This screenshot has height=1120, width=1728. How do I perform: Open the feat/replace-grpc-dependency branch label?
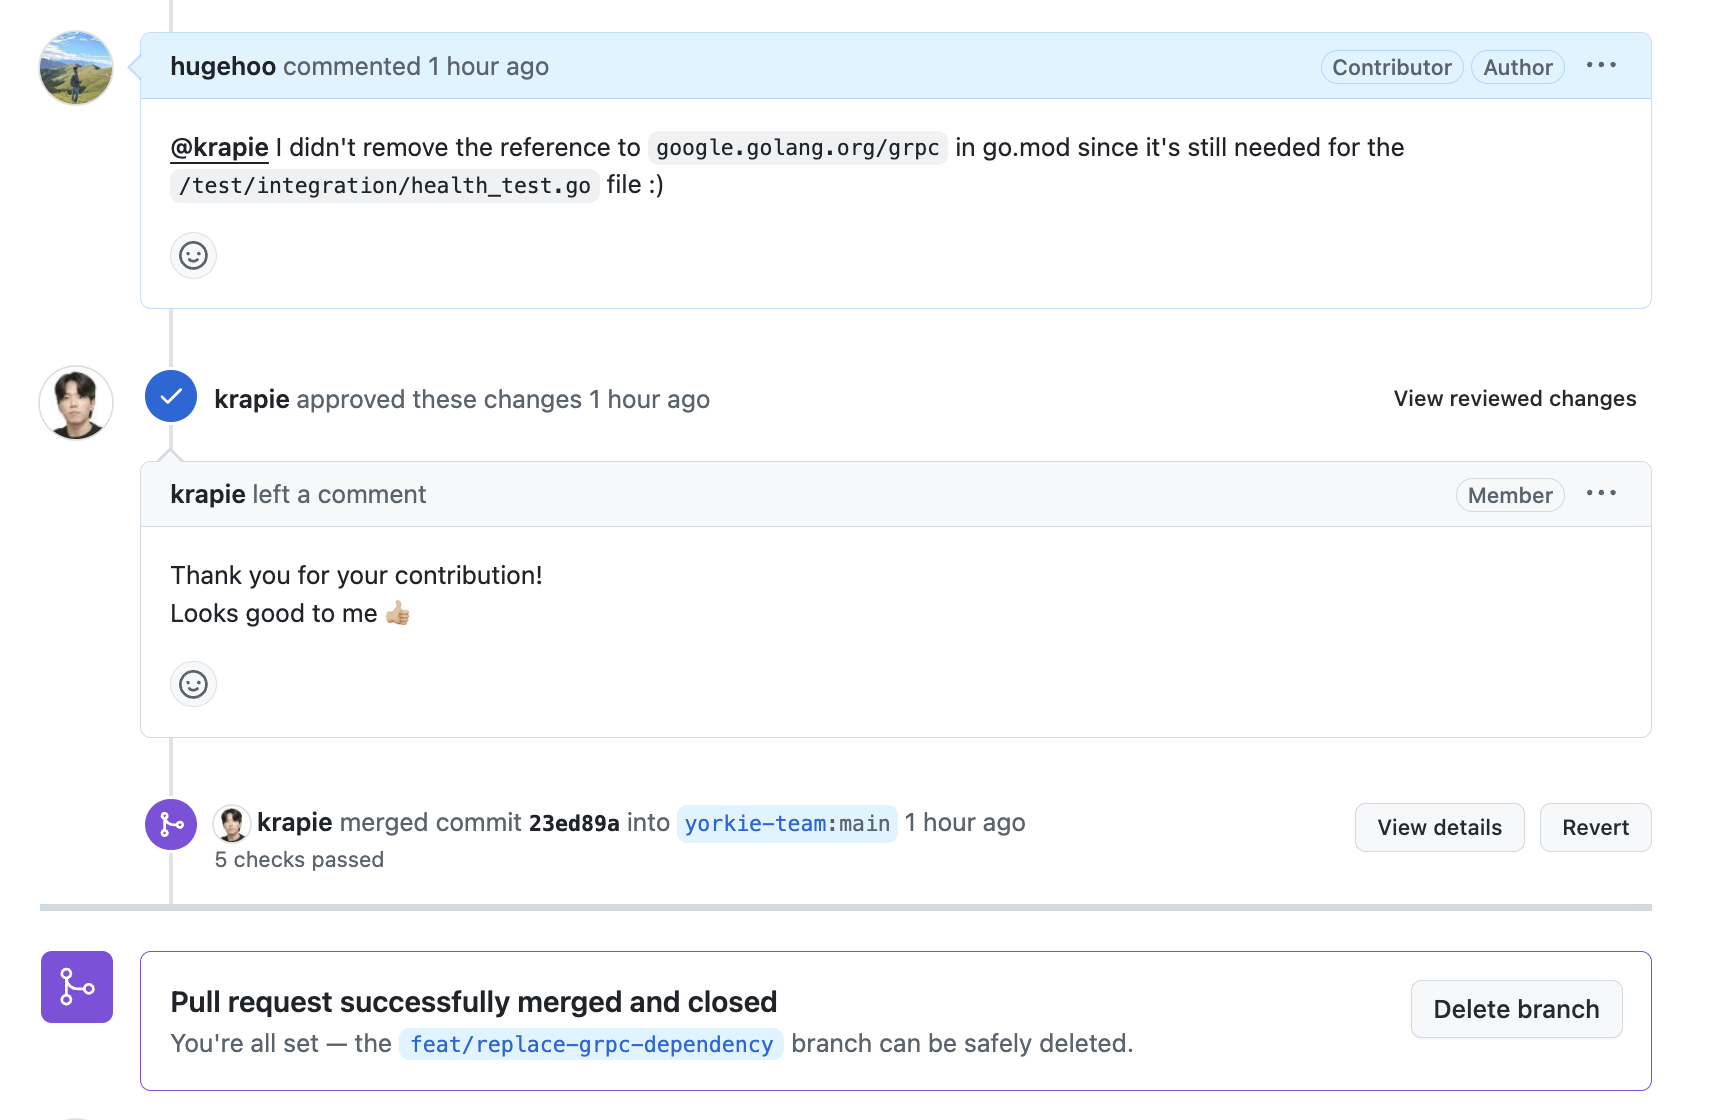(x=591, y=1044)
